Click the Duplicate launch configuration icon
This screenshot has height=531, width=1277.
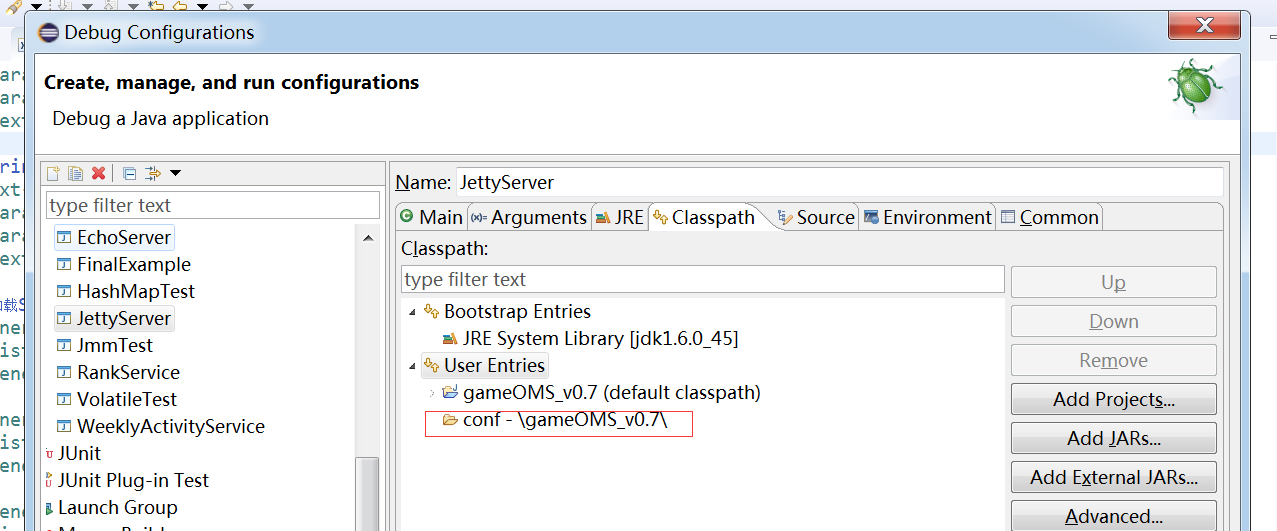75,173
